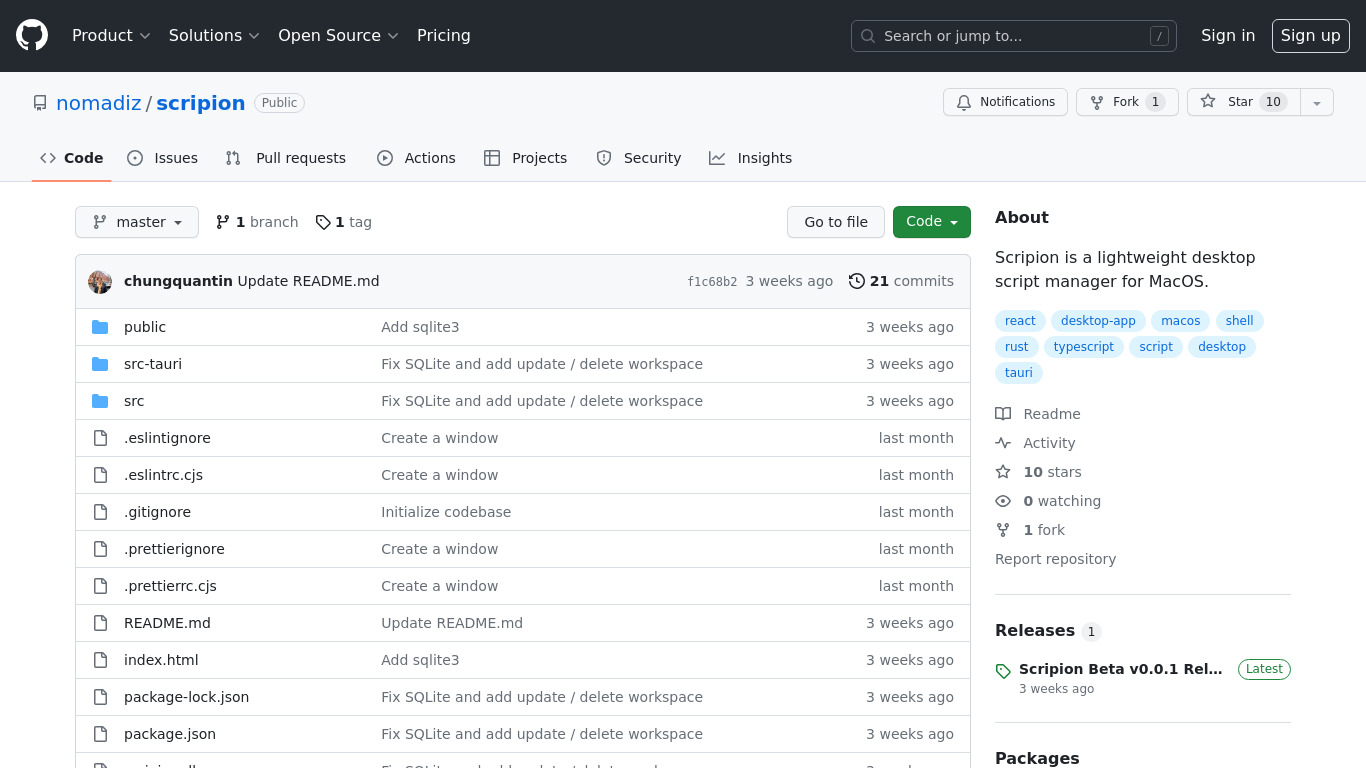Image resolution: width=1366 pixels, height=768 pixels.
Task: Click the eye icon beside 0 watching
Action: [1003, 501]
